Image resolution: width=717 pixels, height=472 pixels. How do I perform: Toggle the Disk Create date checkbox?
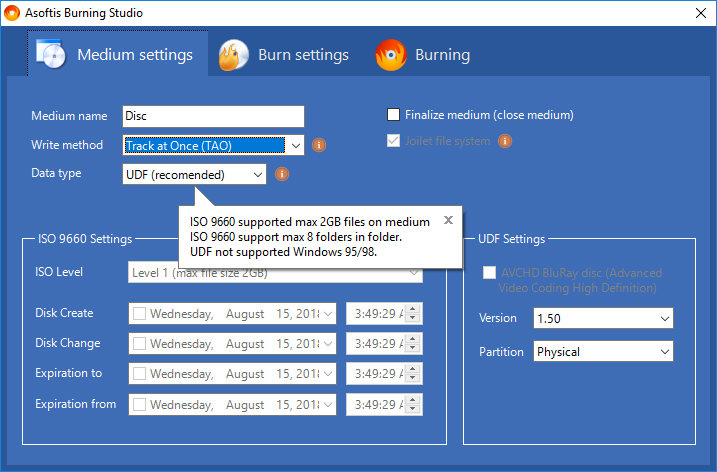tap(140, 314)
